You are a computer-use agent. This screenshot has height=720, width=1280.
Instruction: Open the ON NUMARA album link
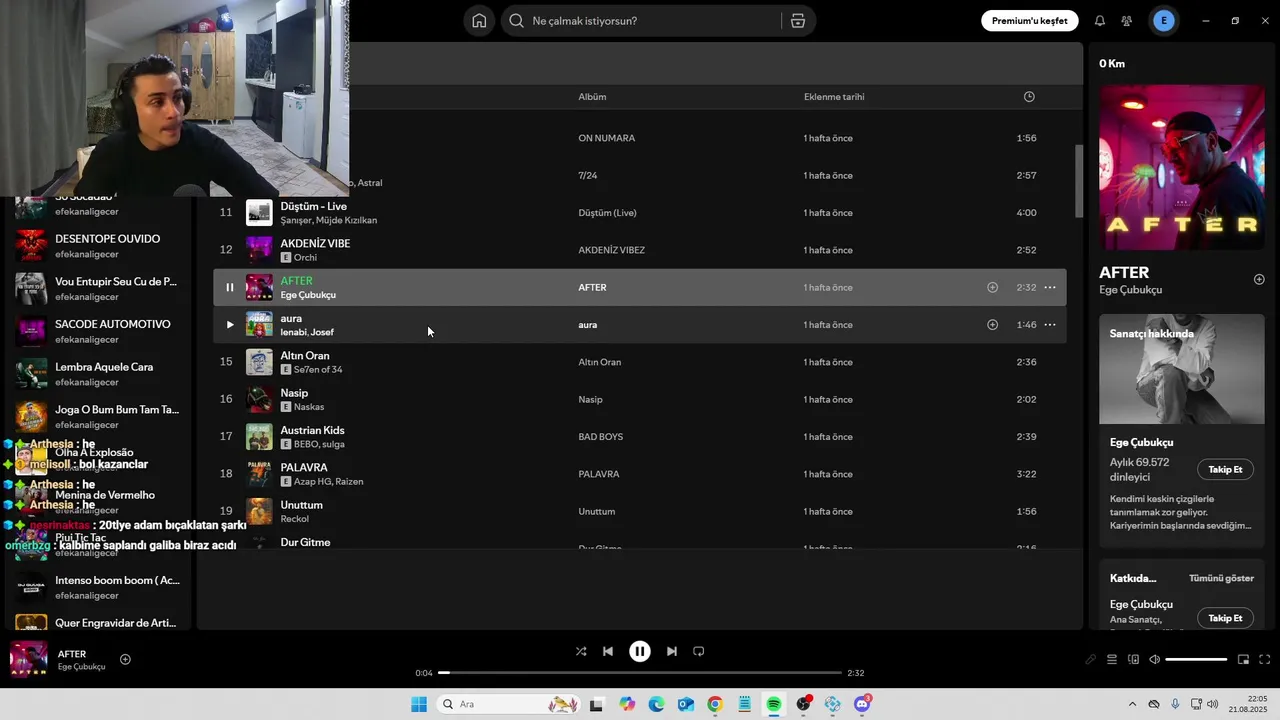(x=606, y=138)
